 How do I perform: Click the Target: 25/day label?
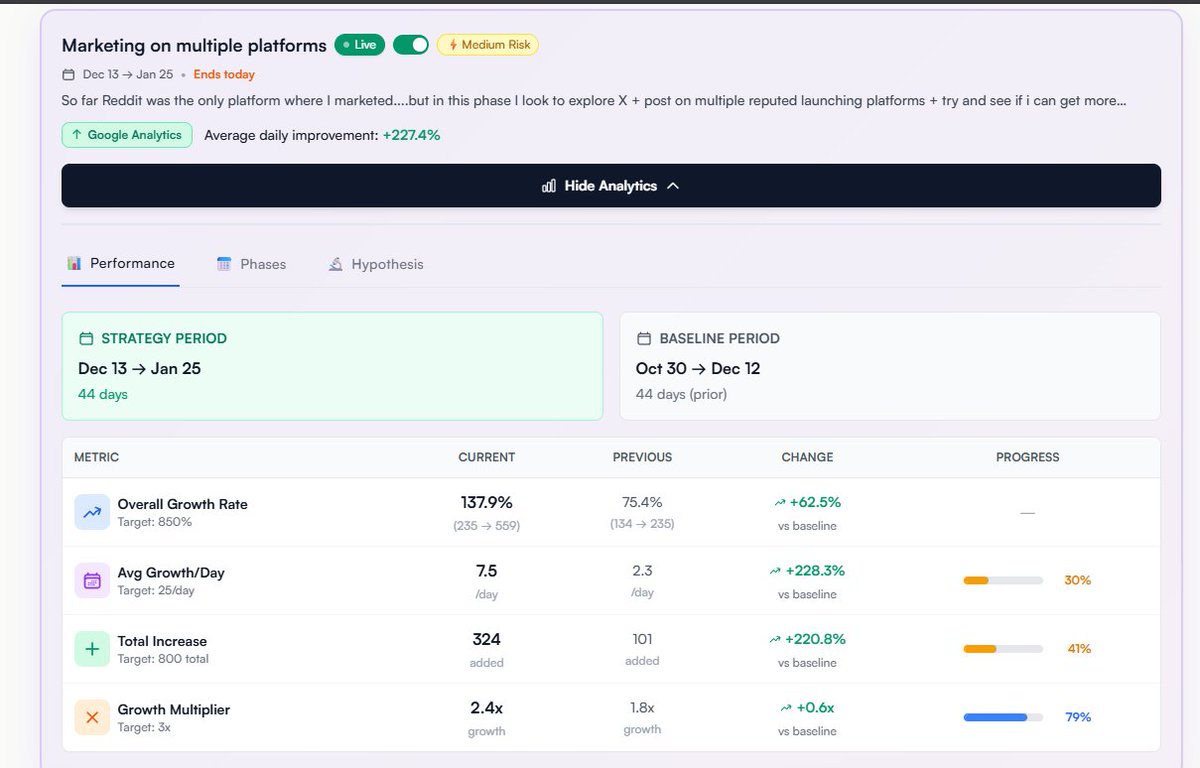click(157, 591)
